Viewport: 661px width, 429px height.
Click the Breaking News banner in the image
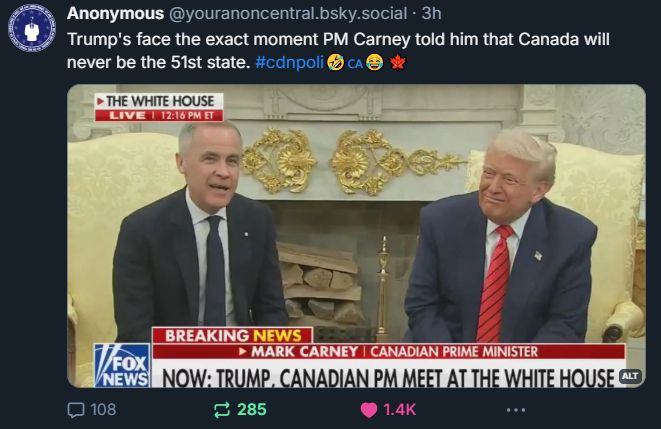pyautogui.click(x=232, y=336)
